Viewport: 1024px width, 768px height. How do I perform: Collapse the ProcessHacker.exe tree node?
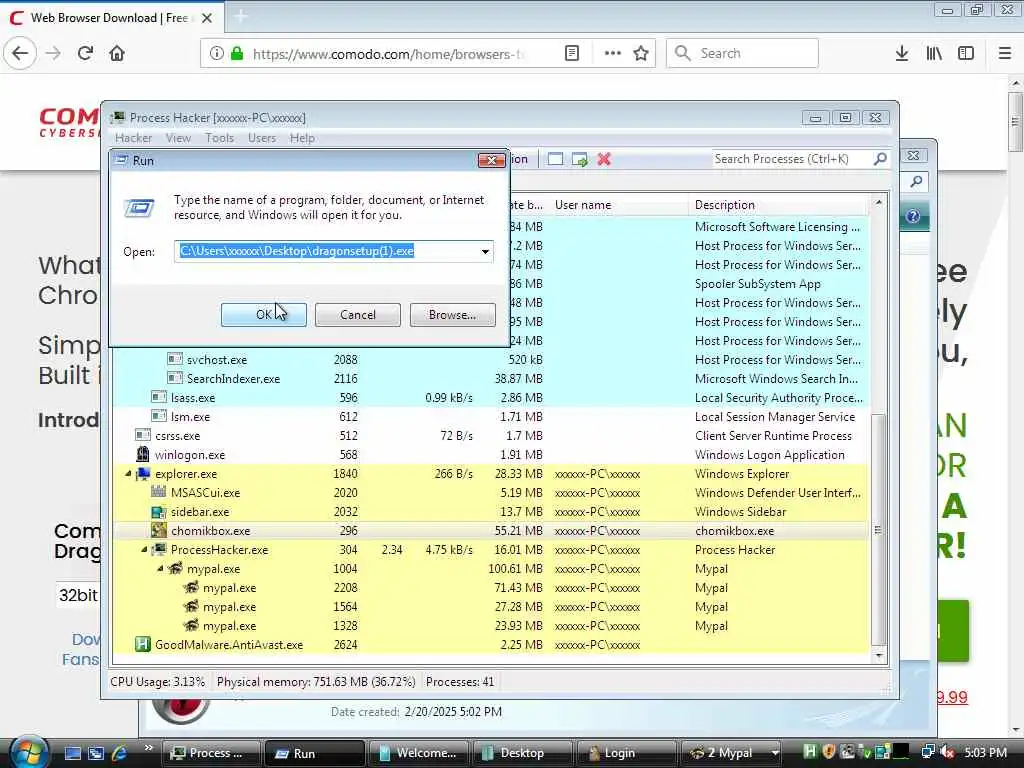(144, 550)
